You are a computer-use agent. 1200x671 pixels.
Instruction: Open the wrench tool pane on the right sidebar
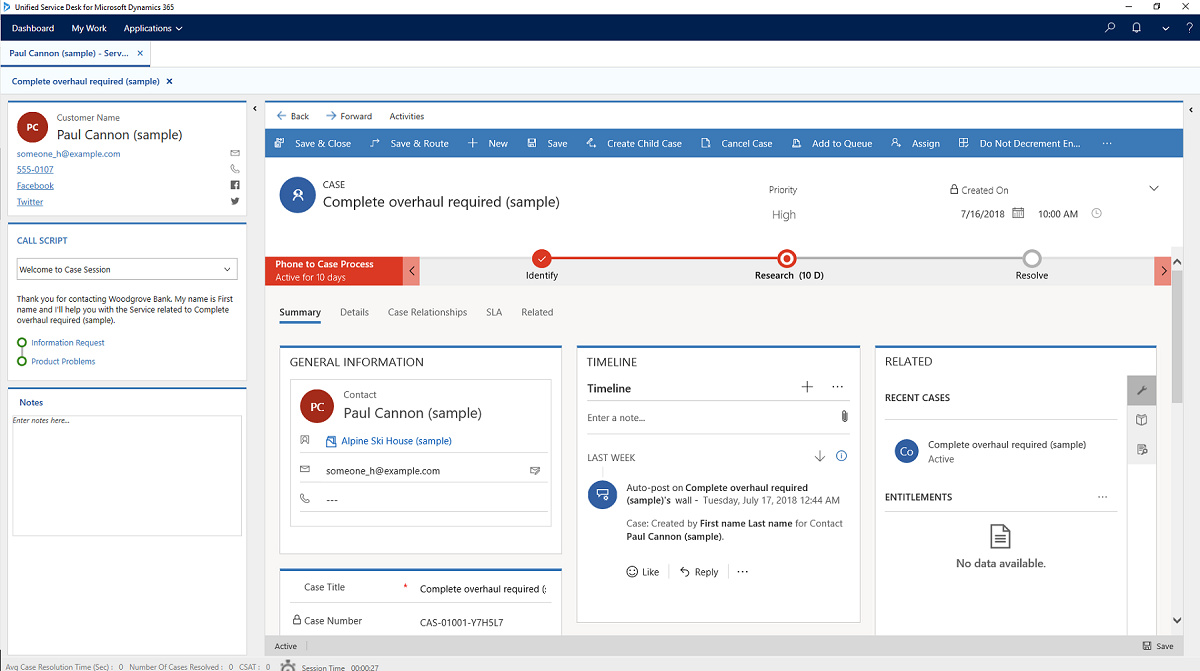click(1141, 390)
